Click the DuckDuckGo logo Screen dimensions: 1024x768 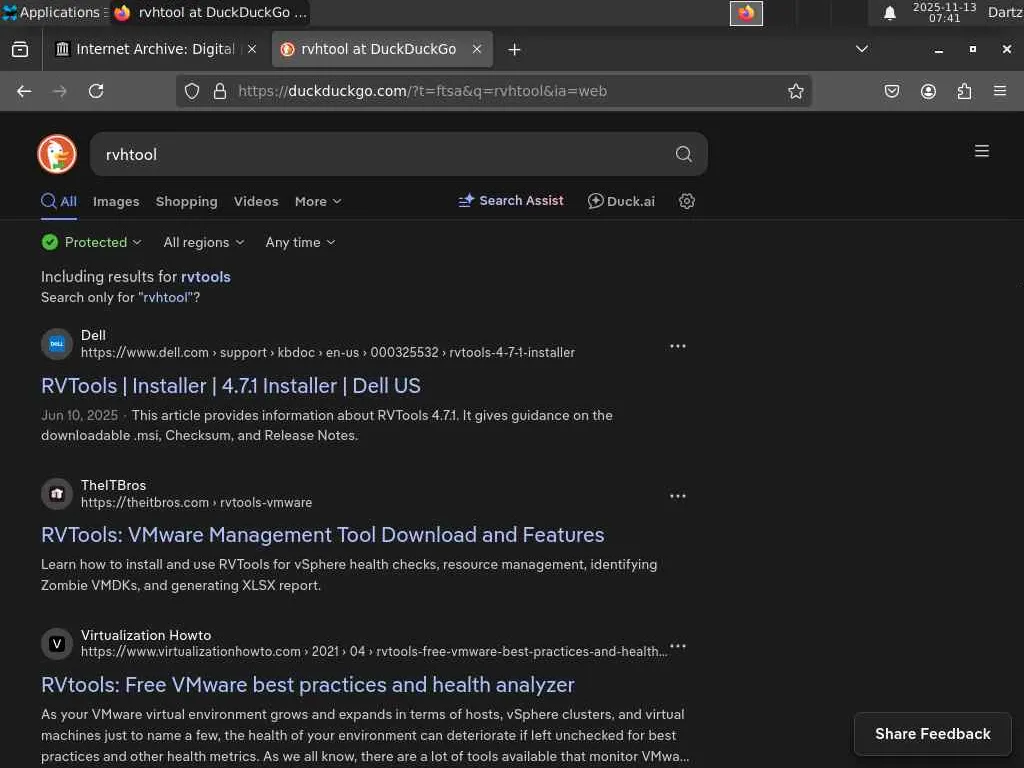(x=57, y=154)
